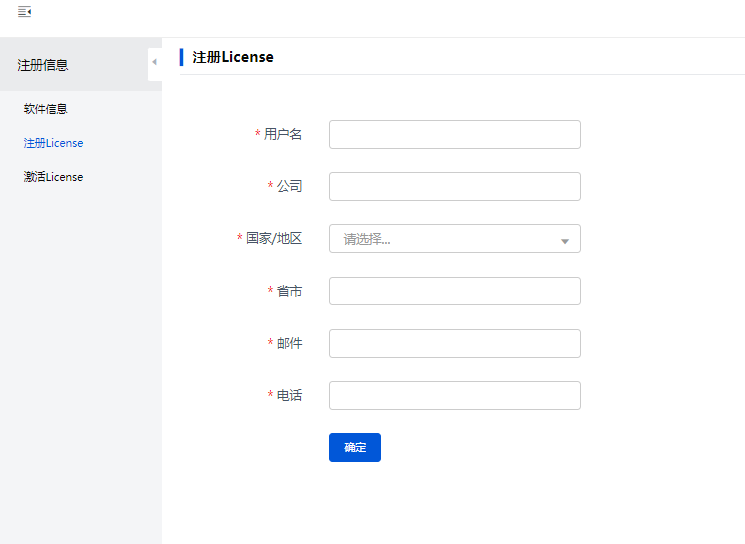The width and height of the screenshot is (745, 544).
Task: Click the caret arrow in the 国家/地区 dropdown
Action: 565,241
